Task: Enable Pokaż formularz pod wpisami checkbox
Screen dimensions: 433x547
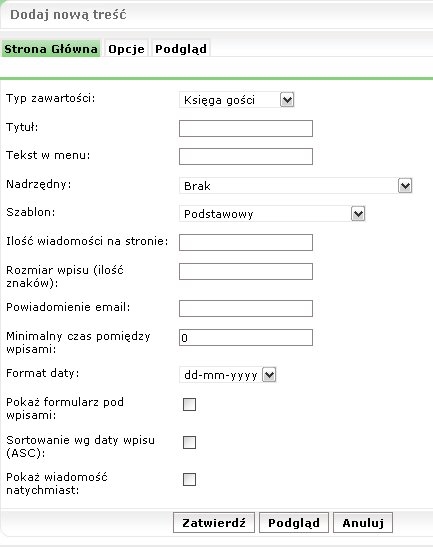Action: [189, 404]
